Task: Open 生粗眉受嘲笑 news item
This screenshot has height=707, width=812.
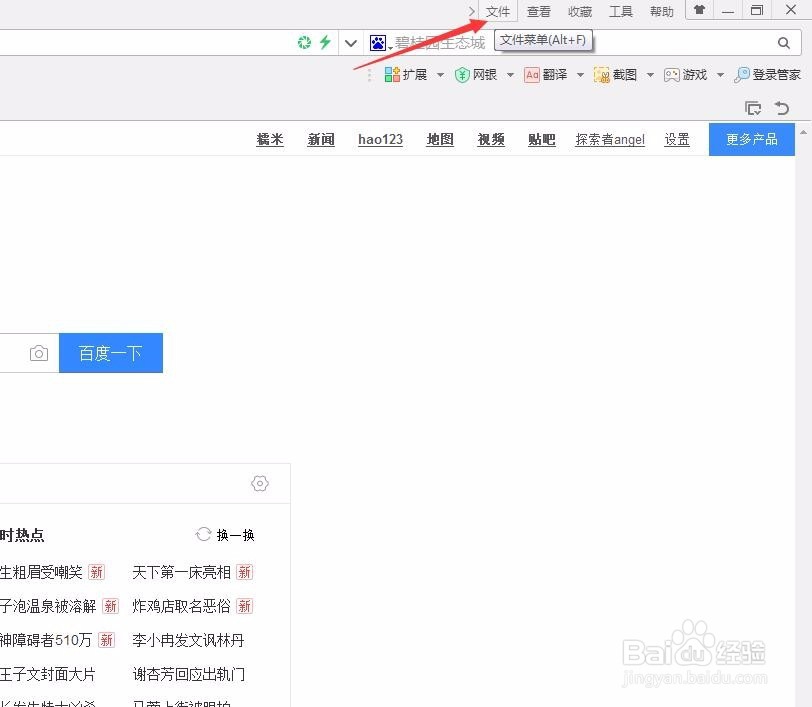Action: [41, 572]
